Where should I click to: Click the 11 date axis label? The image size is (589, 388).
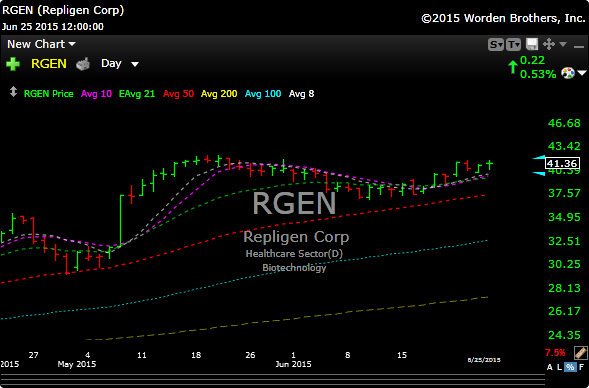pyautogui.click(x=142, y=355)
